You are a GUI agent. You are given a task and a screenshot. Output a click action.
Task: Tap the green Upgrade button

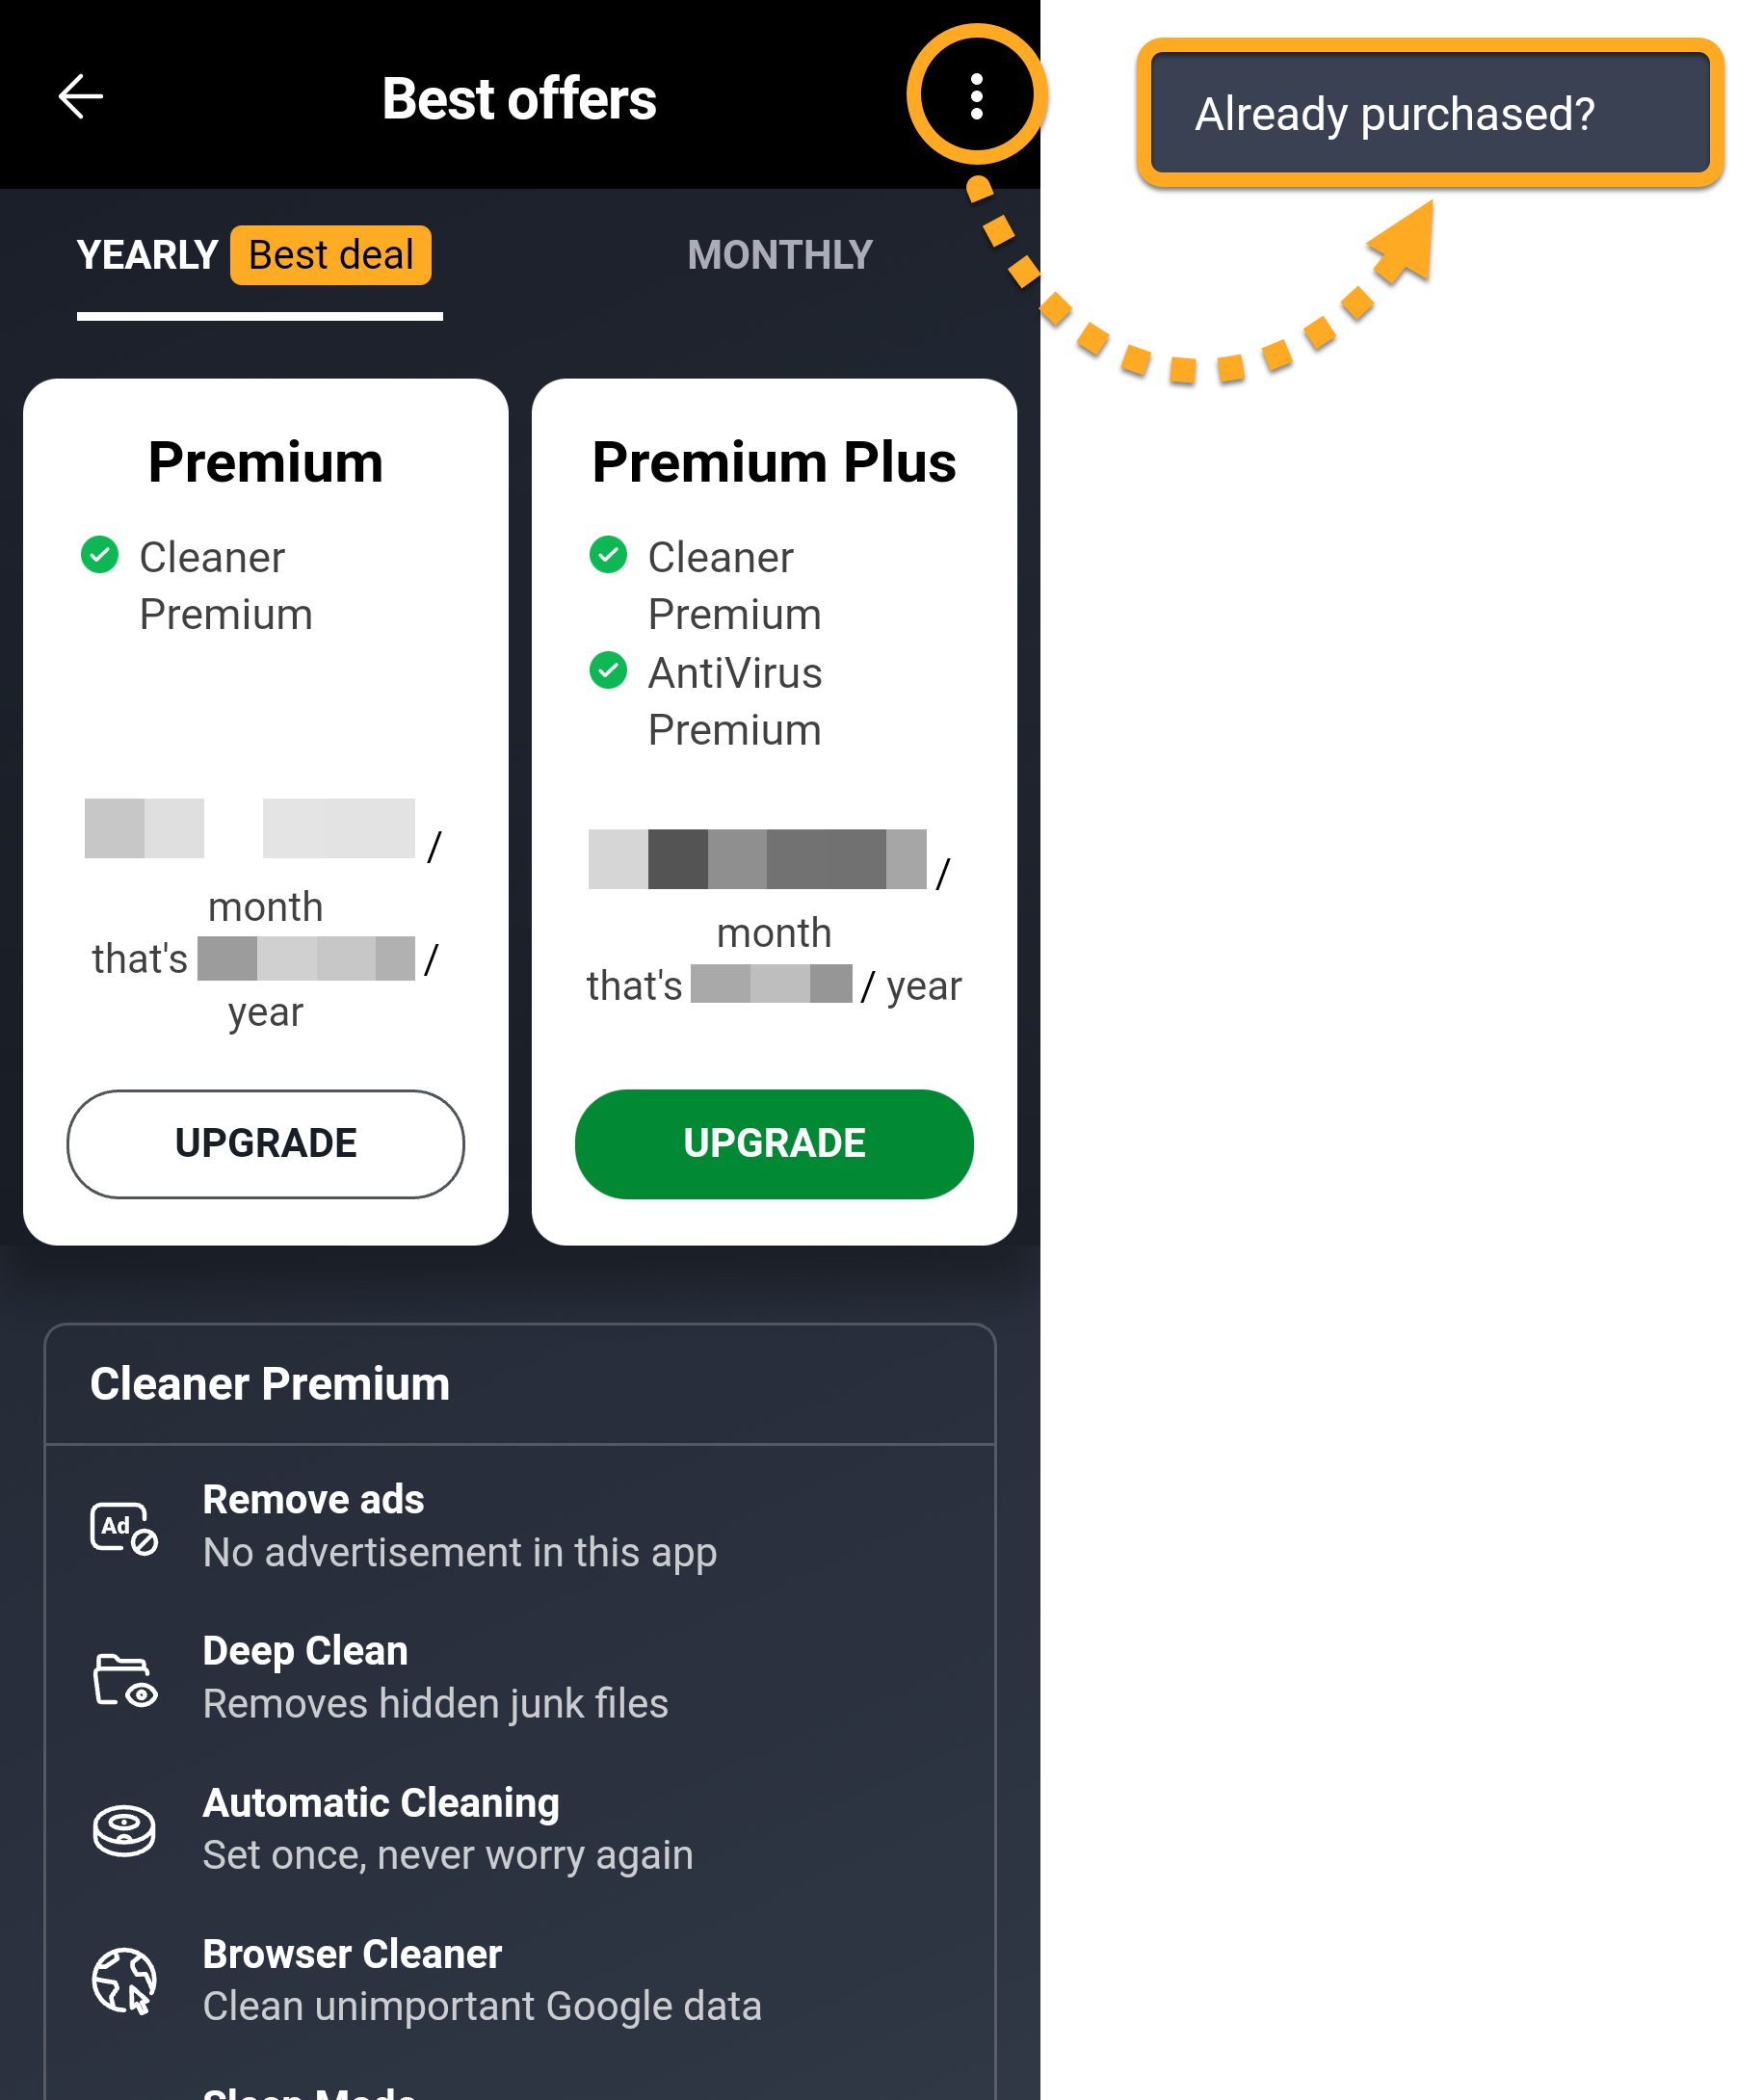tap(774, 1143)
